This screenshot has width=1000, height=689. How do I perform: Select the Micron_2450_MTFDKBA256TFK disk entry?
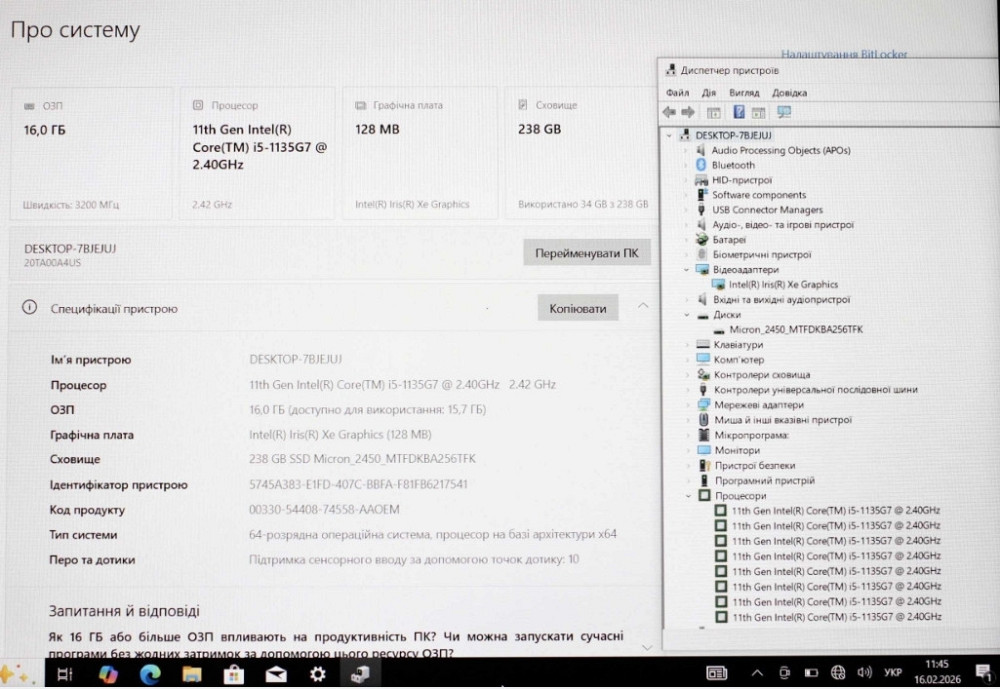pyautogui.click(x=795, y=329)
